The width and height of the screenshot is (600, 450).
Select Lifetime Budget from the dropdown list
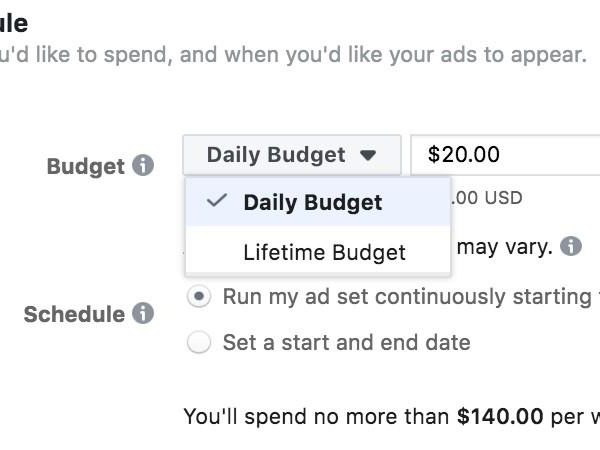point(324,252)
